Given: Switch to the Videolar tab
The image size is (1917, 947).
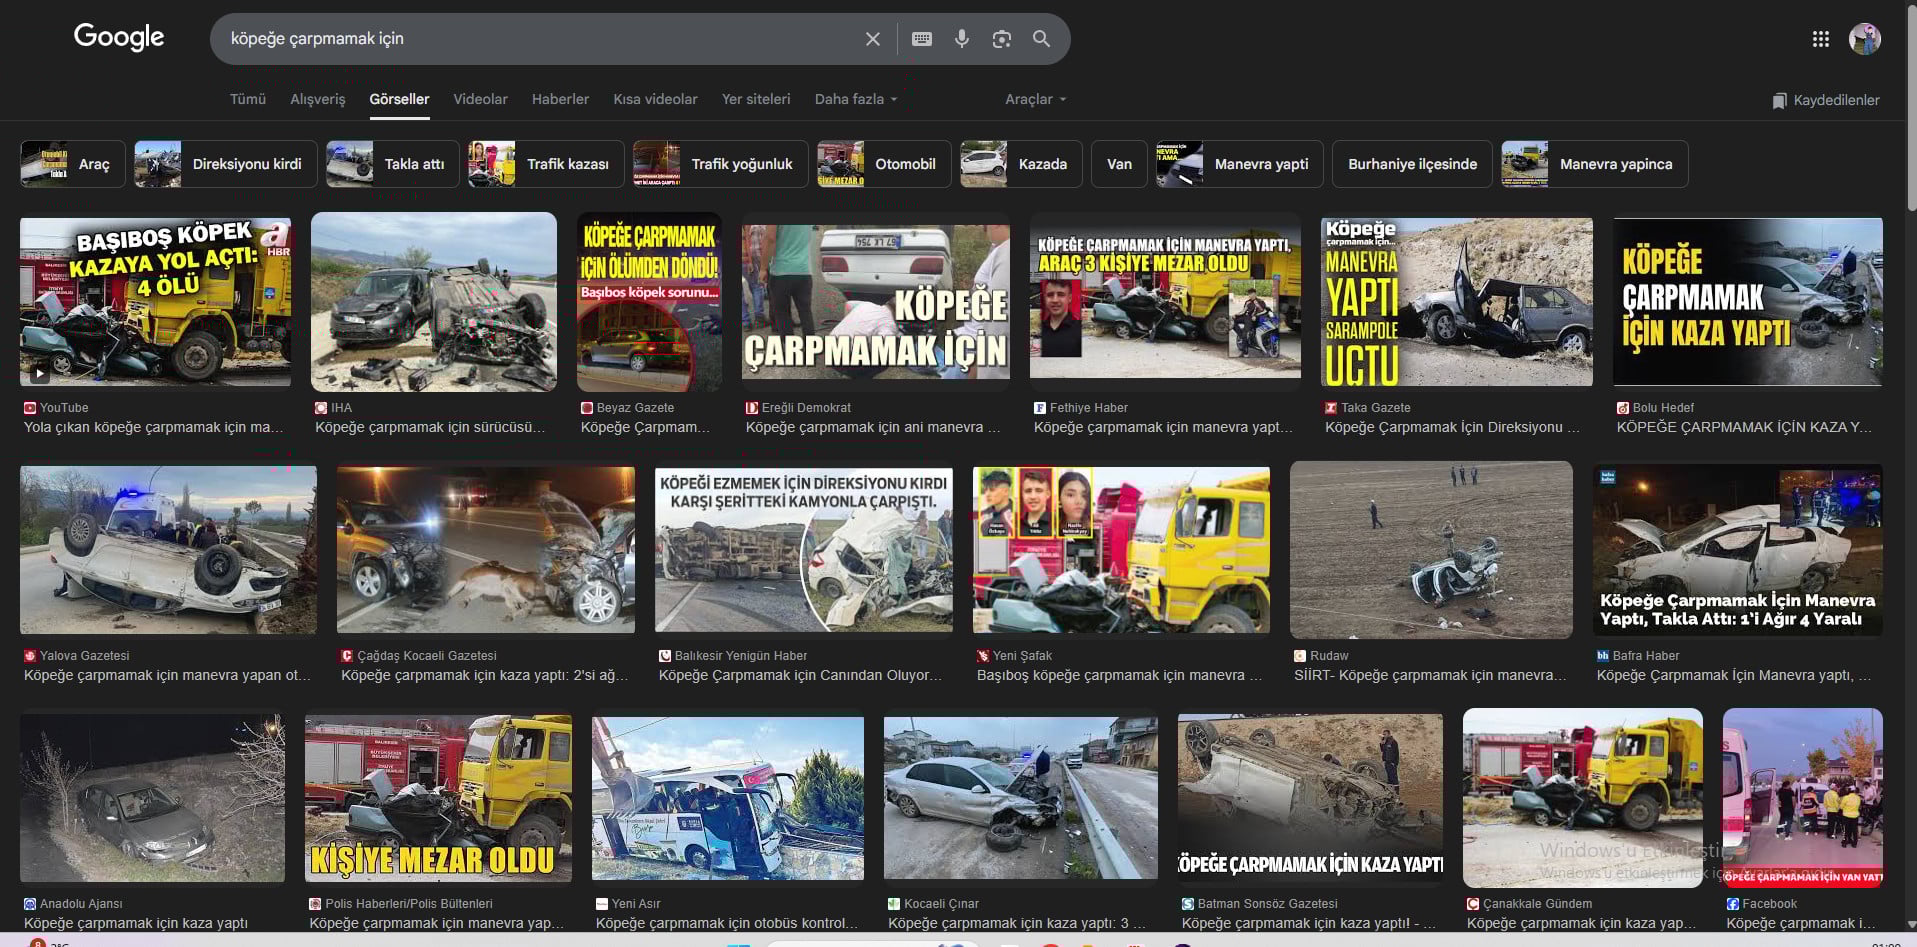Looking at the screenshot, I should pyautogui.click(x=480, y=99).
